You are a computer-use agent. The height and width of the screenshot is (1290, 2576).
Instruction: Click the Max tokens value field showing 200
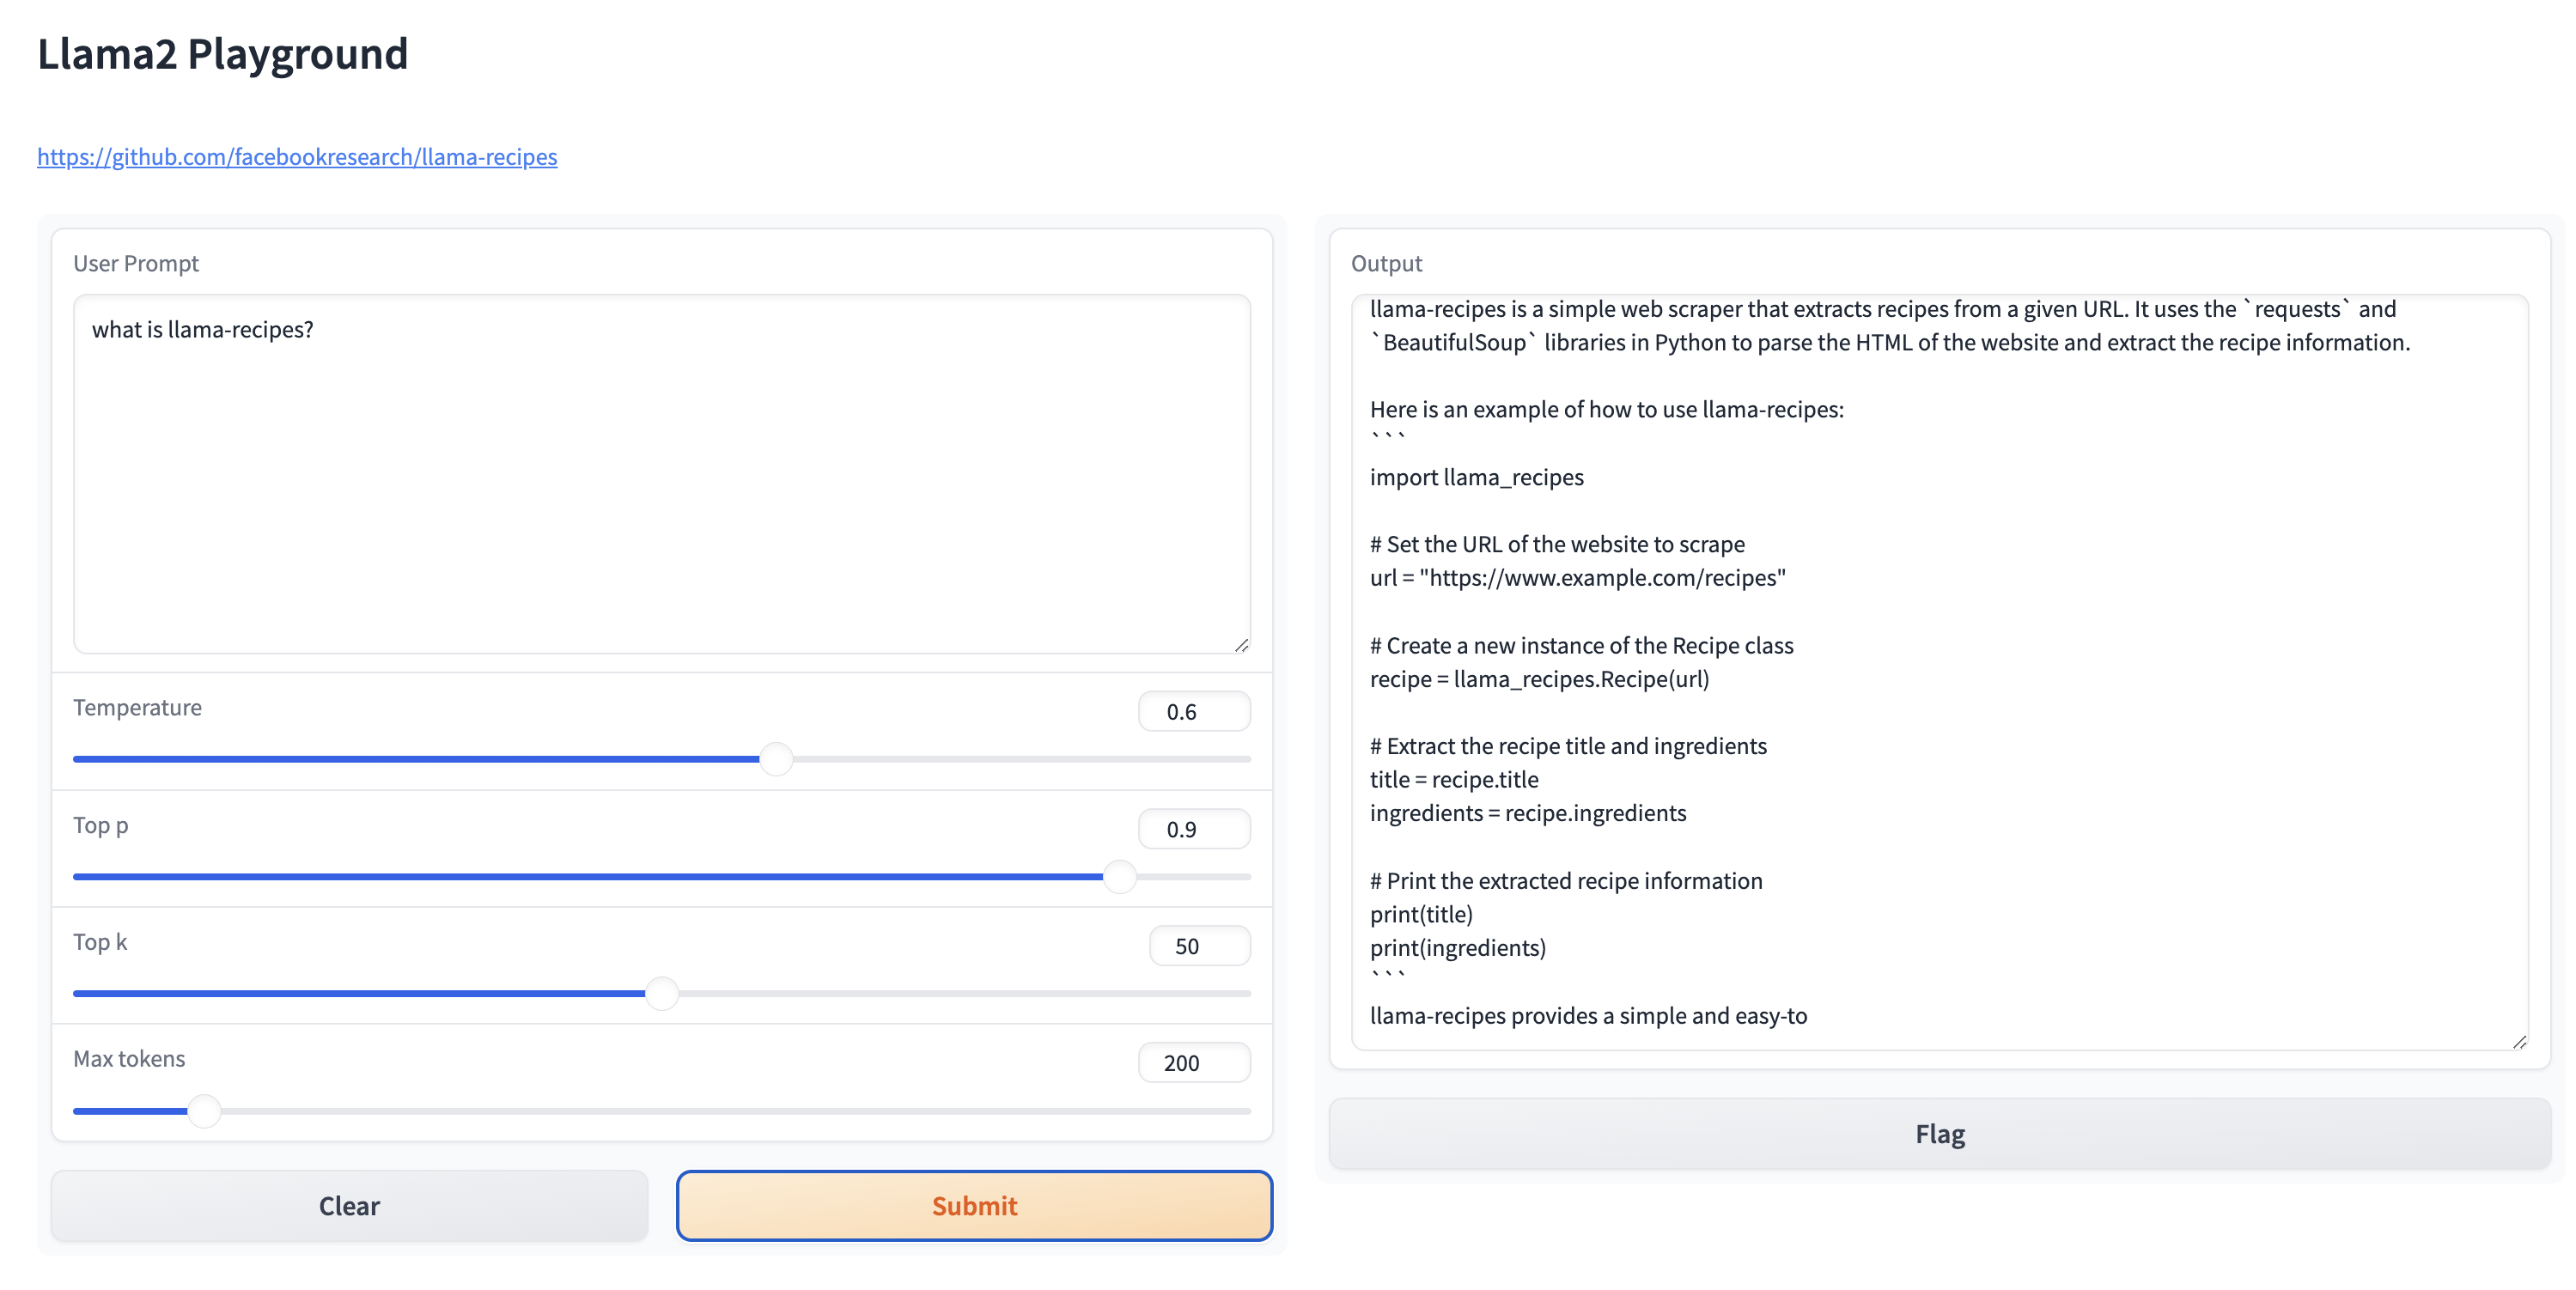click(1194, 1062)
